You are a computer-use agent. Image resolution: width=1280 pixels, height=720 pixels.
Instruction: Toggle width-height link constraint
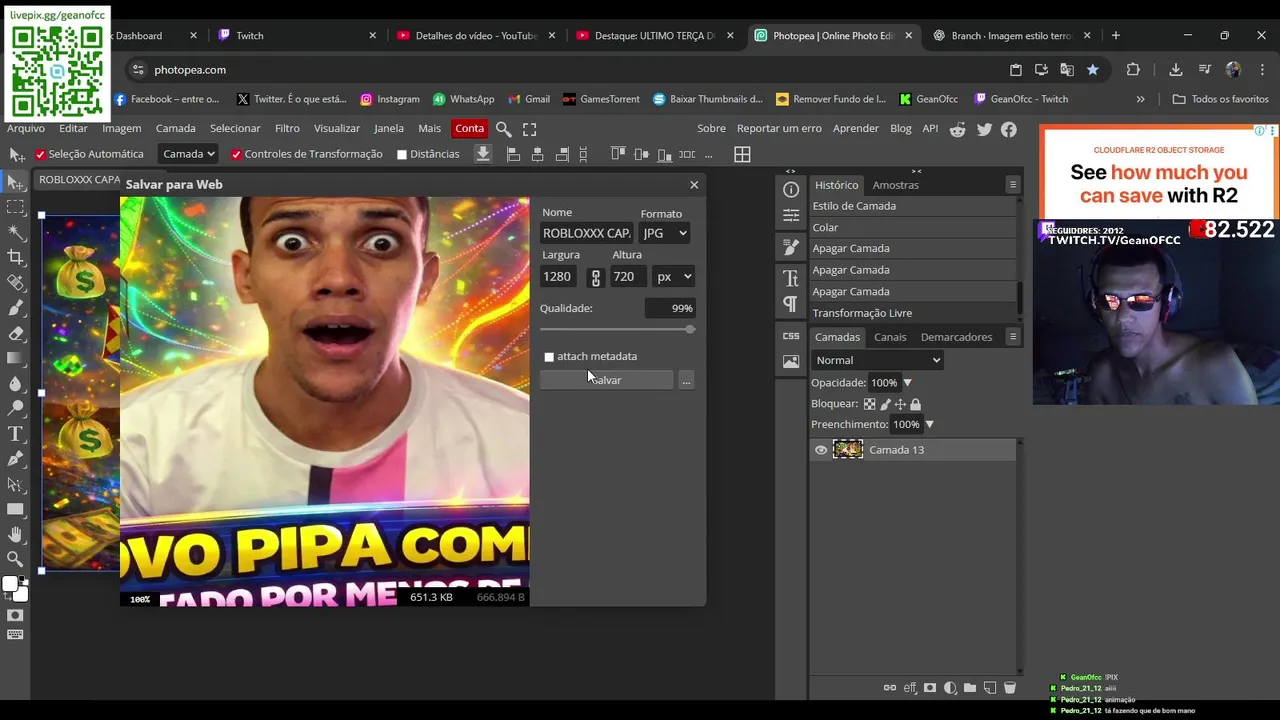(596, 277)
